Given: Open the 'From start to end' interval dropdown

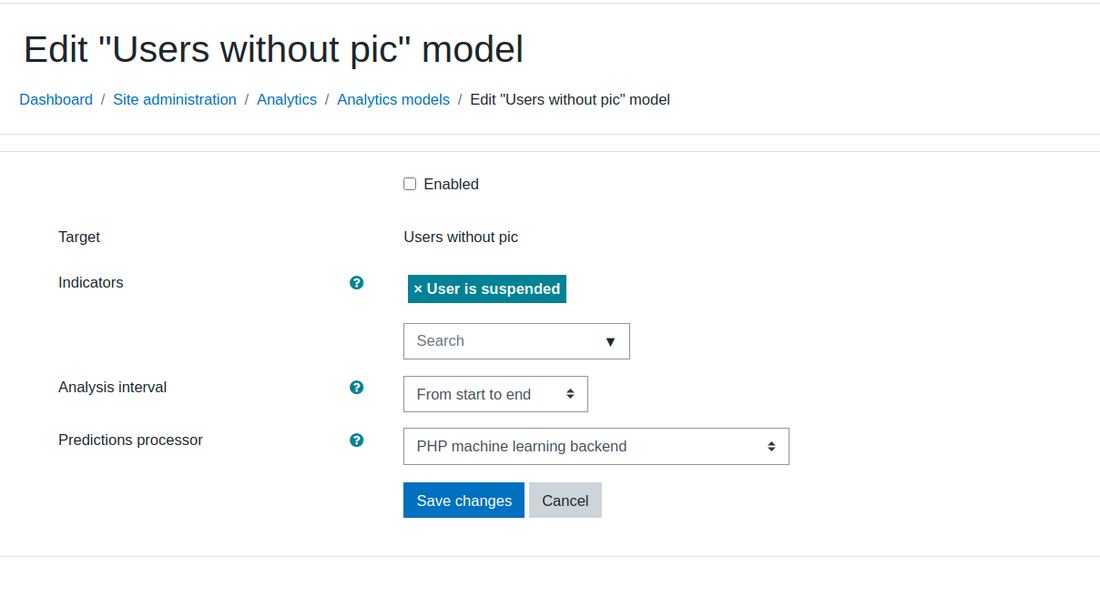Looking at the screenshot, I should point(495,394).
